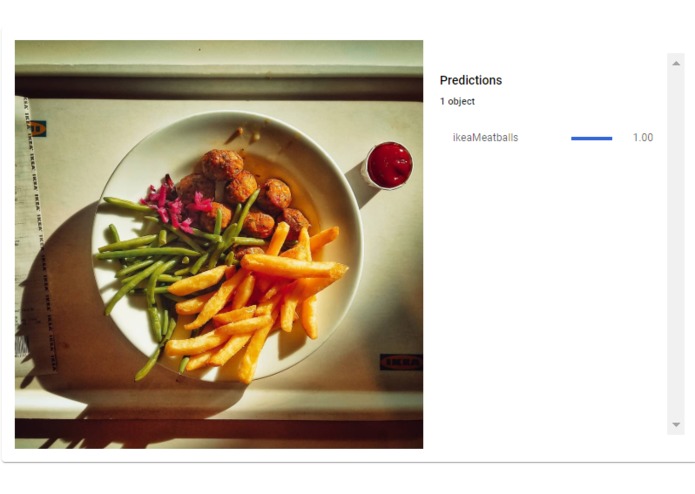Click the Predictions heading
The width and height of the screenshot is (695, 494).
[471, 80]
